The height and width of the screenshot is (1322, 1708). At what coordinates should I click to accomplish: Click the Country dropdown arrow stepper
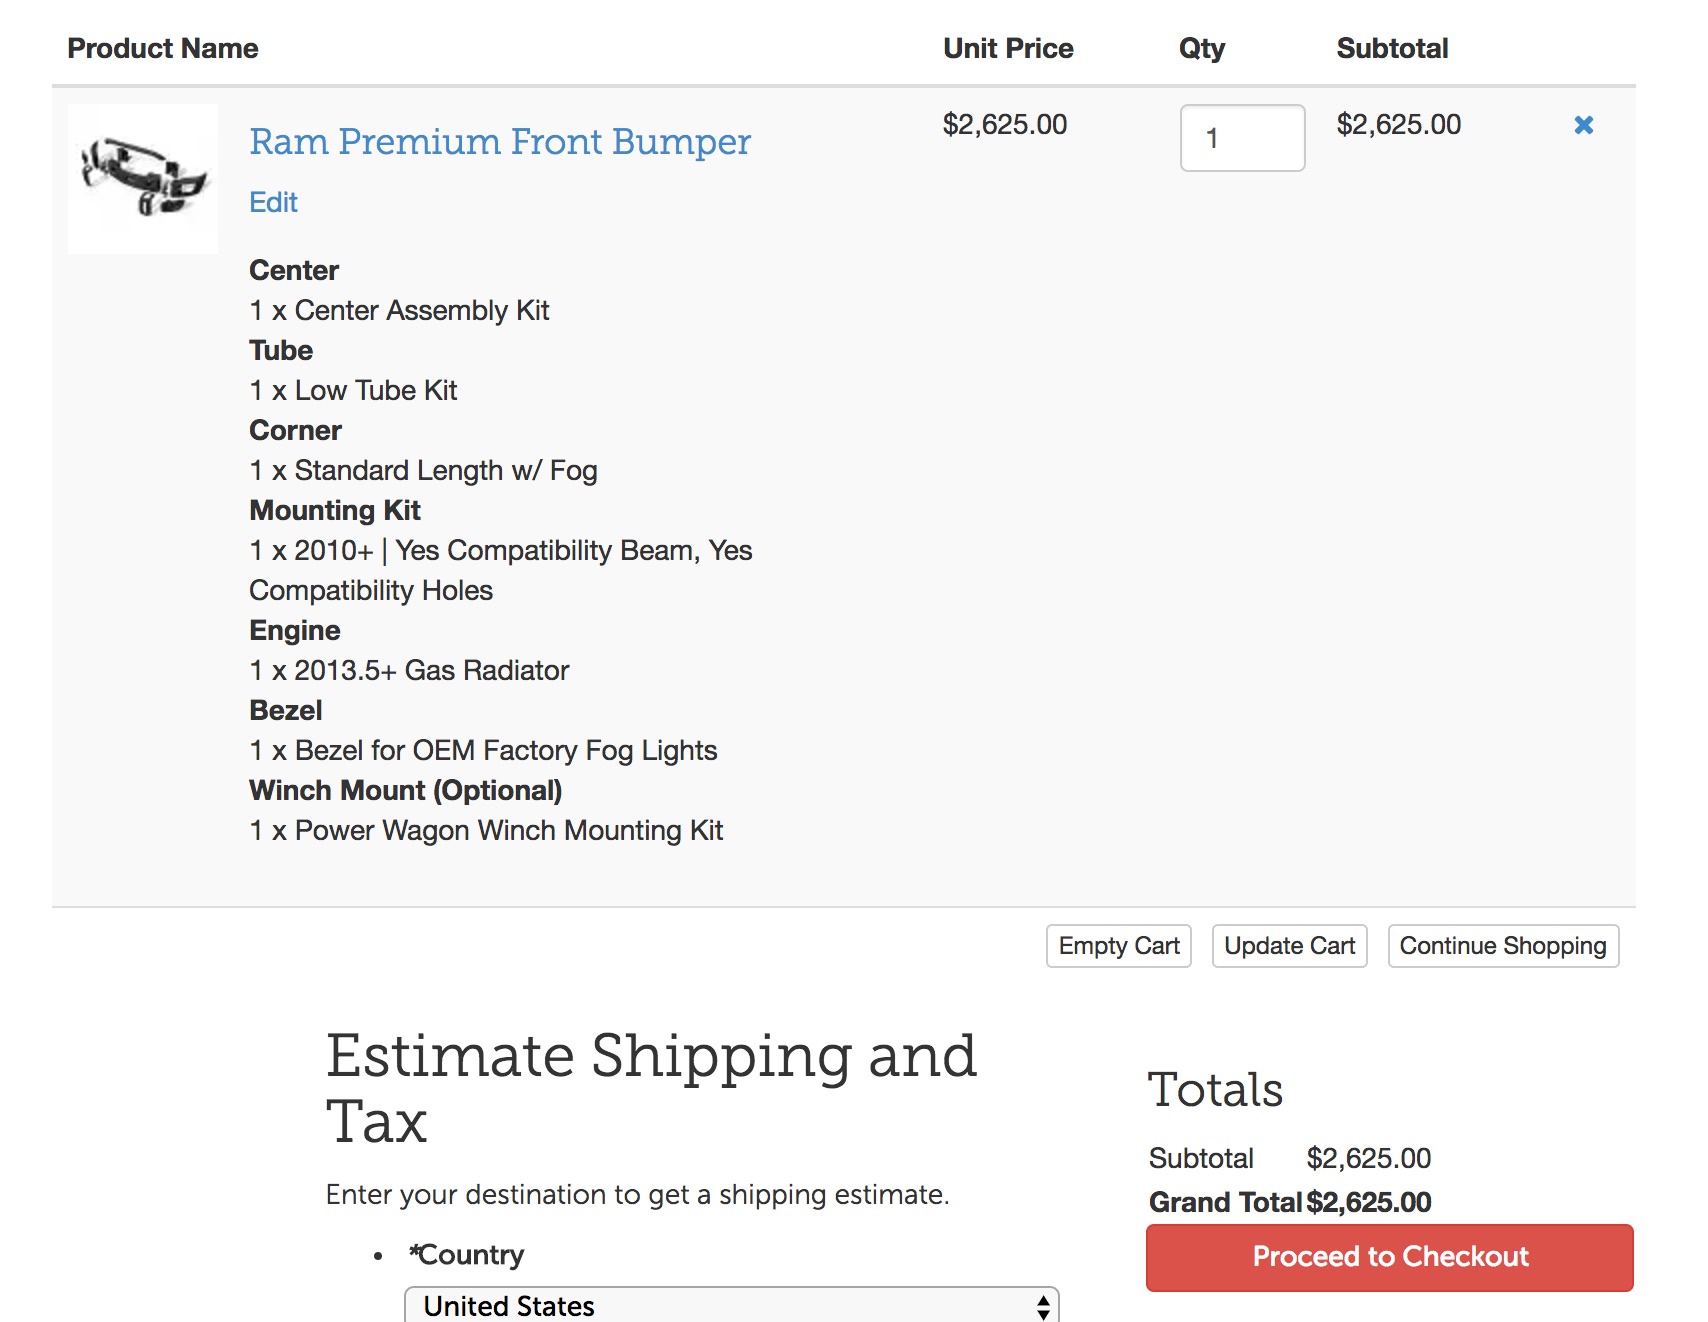click(x=1043, y=1306)
